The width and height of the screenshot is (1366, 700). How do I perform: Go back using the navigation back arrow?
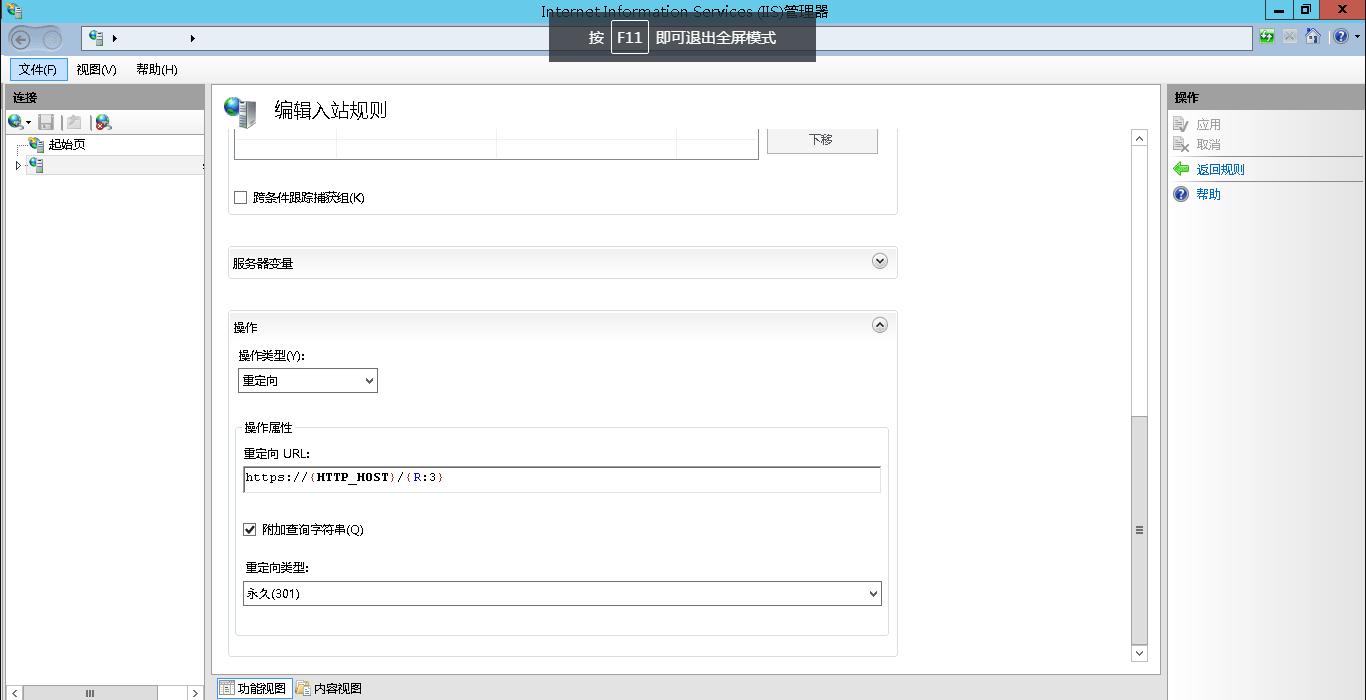[21, 39]
